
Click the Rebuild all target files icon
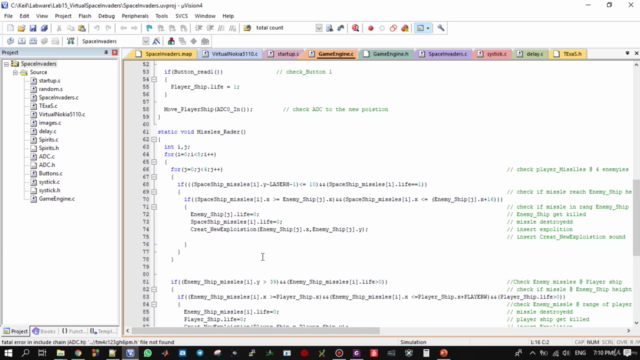[x=33, y=41]
